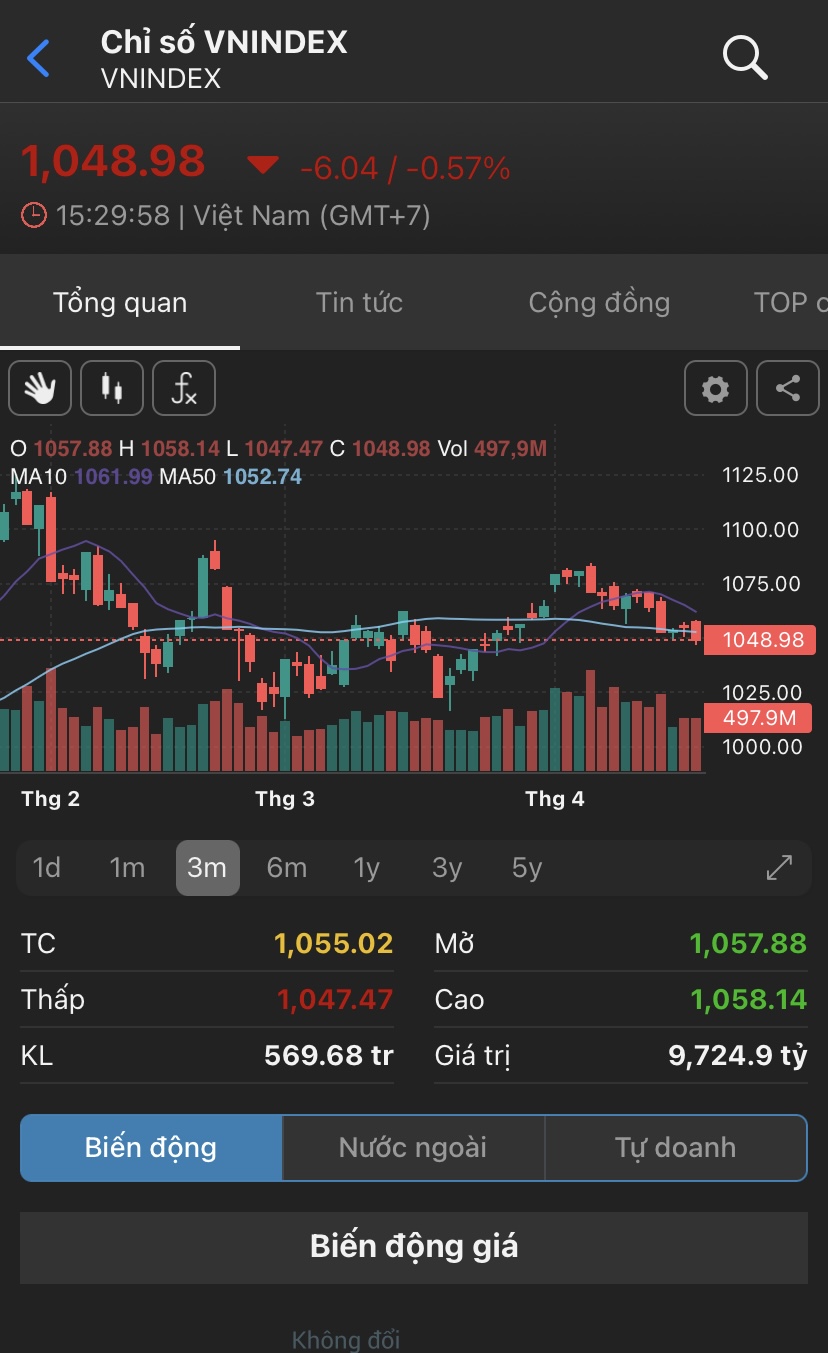Open chart settings gear
828x1353 pixels.
pos(715,388)
